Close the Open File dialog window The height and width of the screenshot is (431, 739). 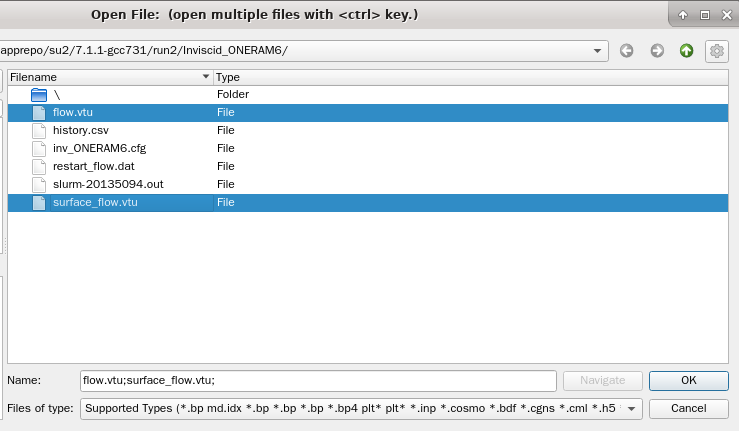coord(726,15)
